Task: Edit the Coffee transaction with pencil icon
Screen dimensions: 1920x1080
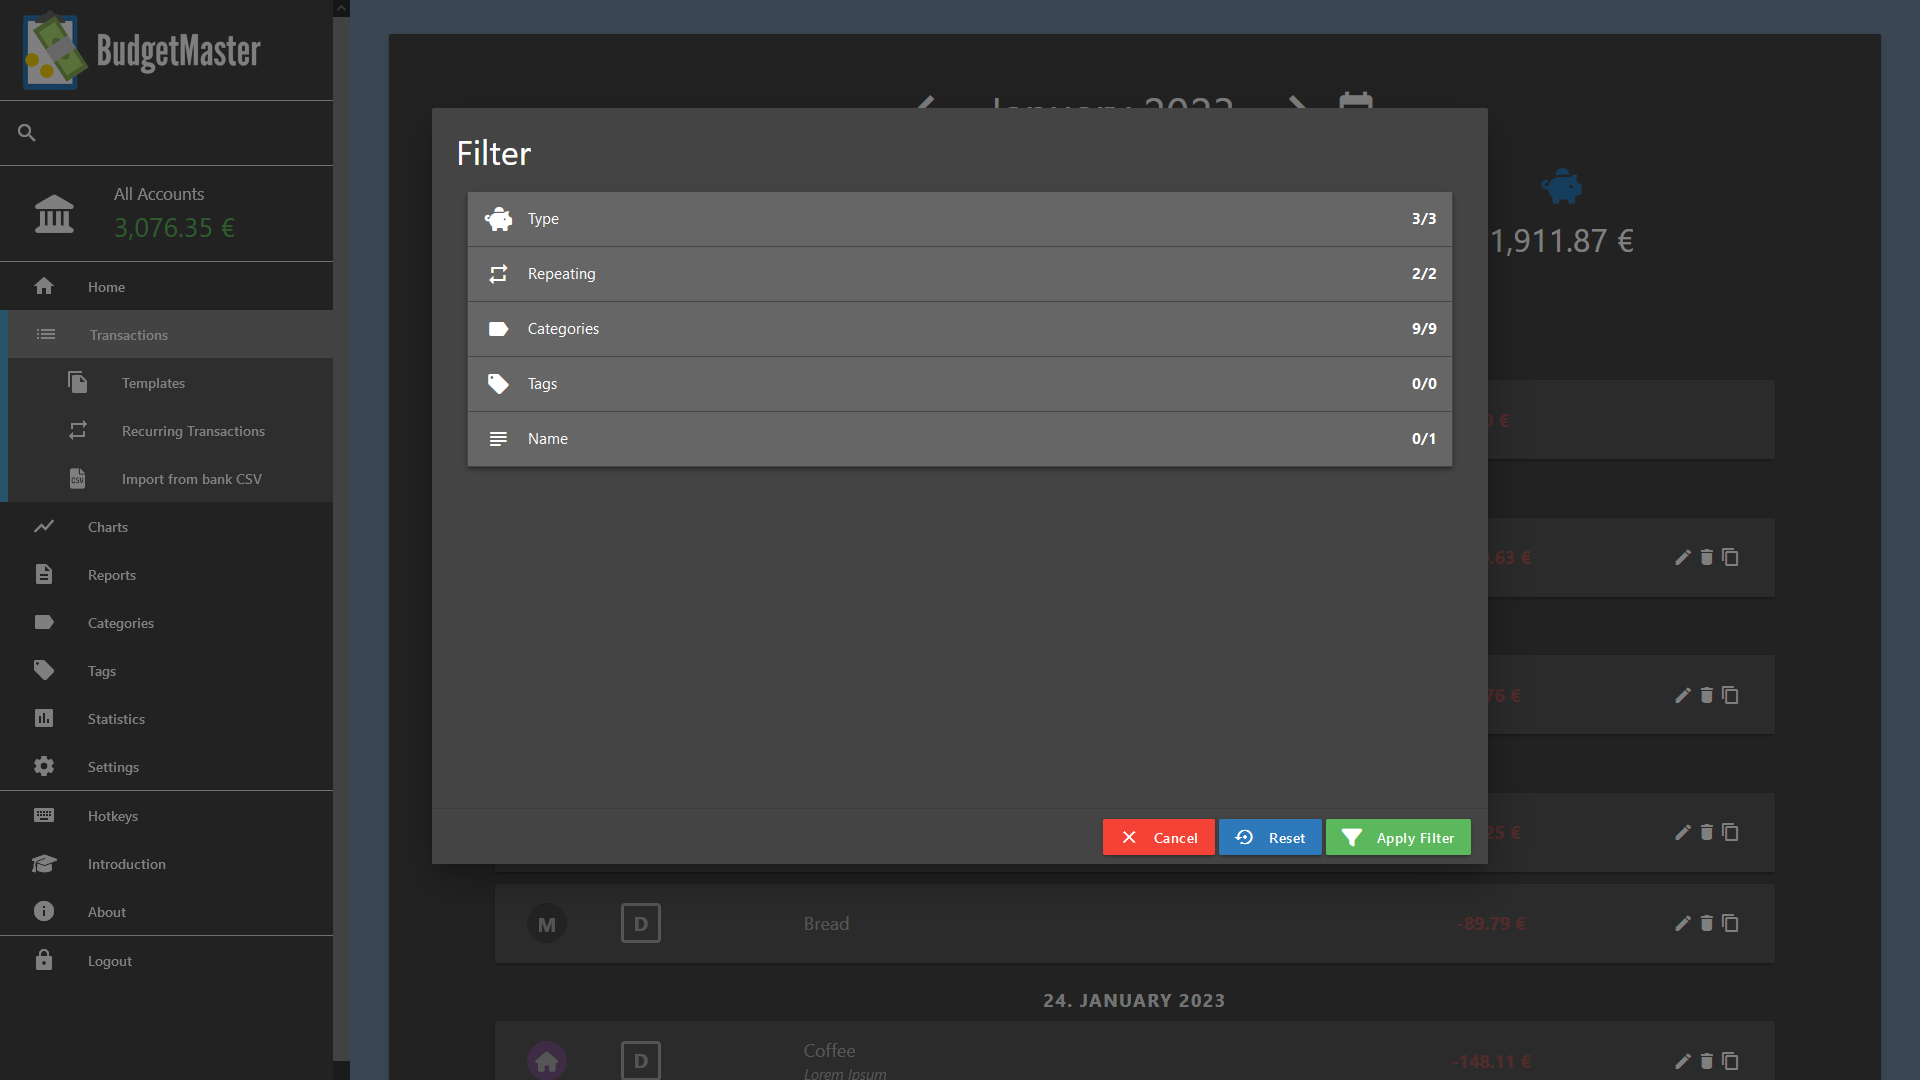Action: 1683,1061
